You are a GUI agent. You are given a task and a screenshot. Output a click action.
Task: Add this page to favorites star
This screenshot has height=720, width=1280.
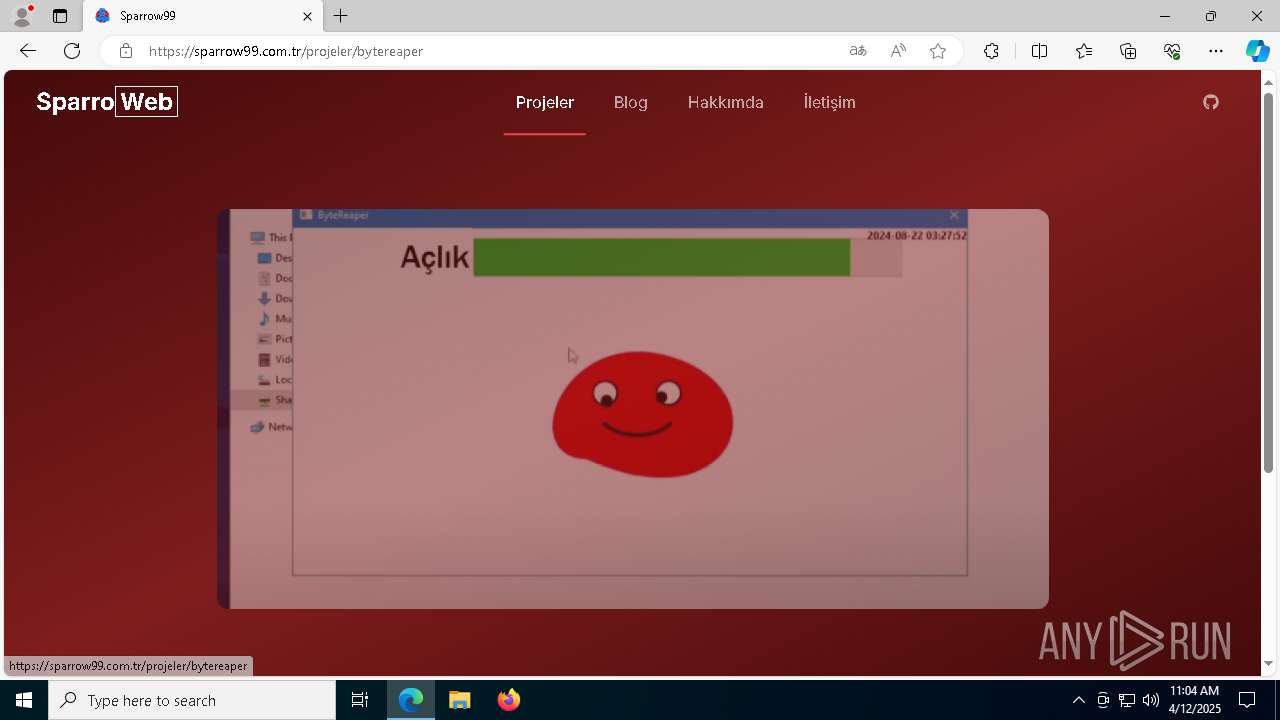(x=938, y=51)
